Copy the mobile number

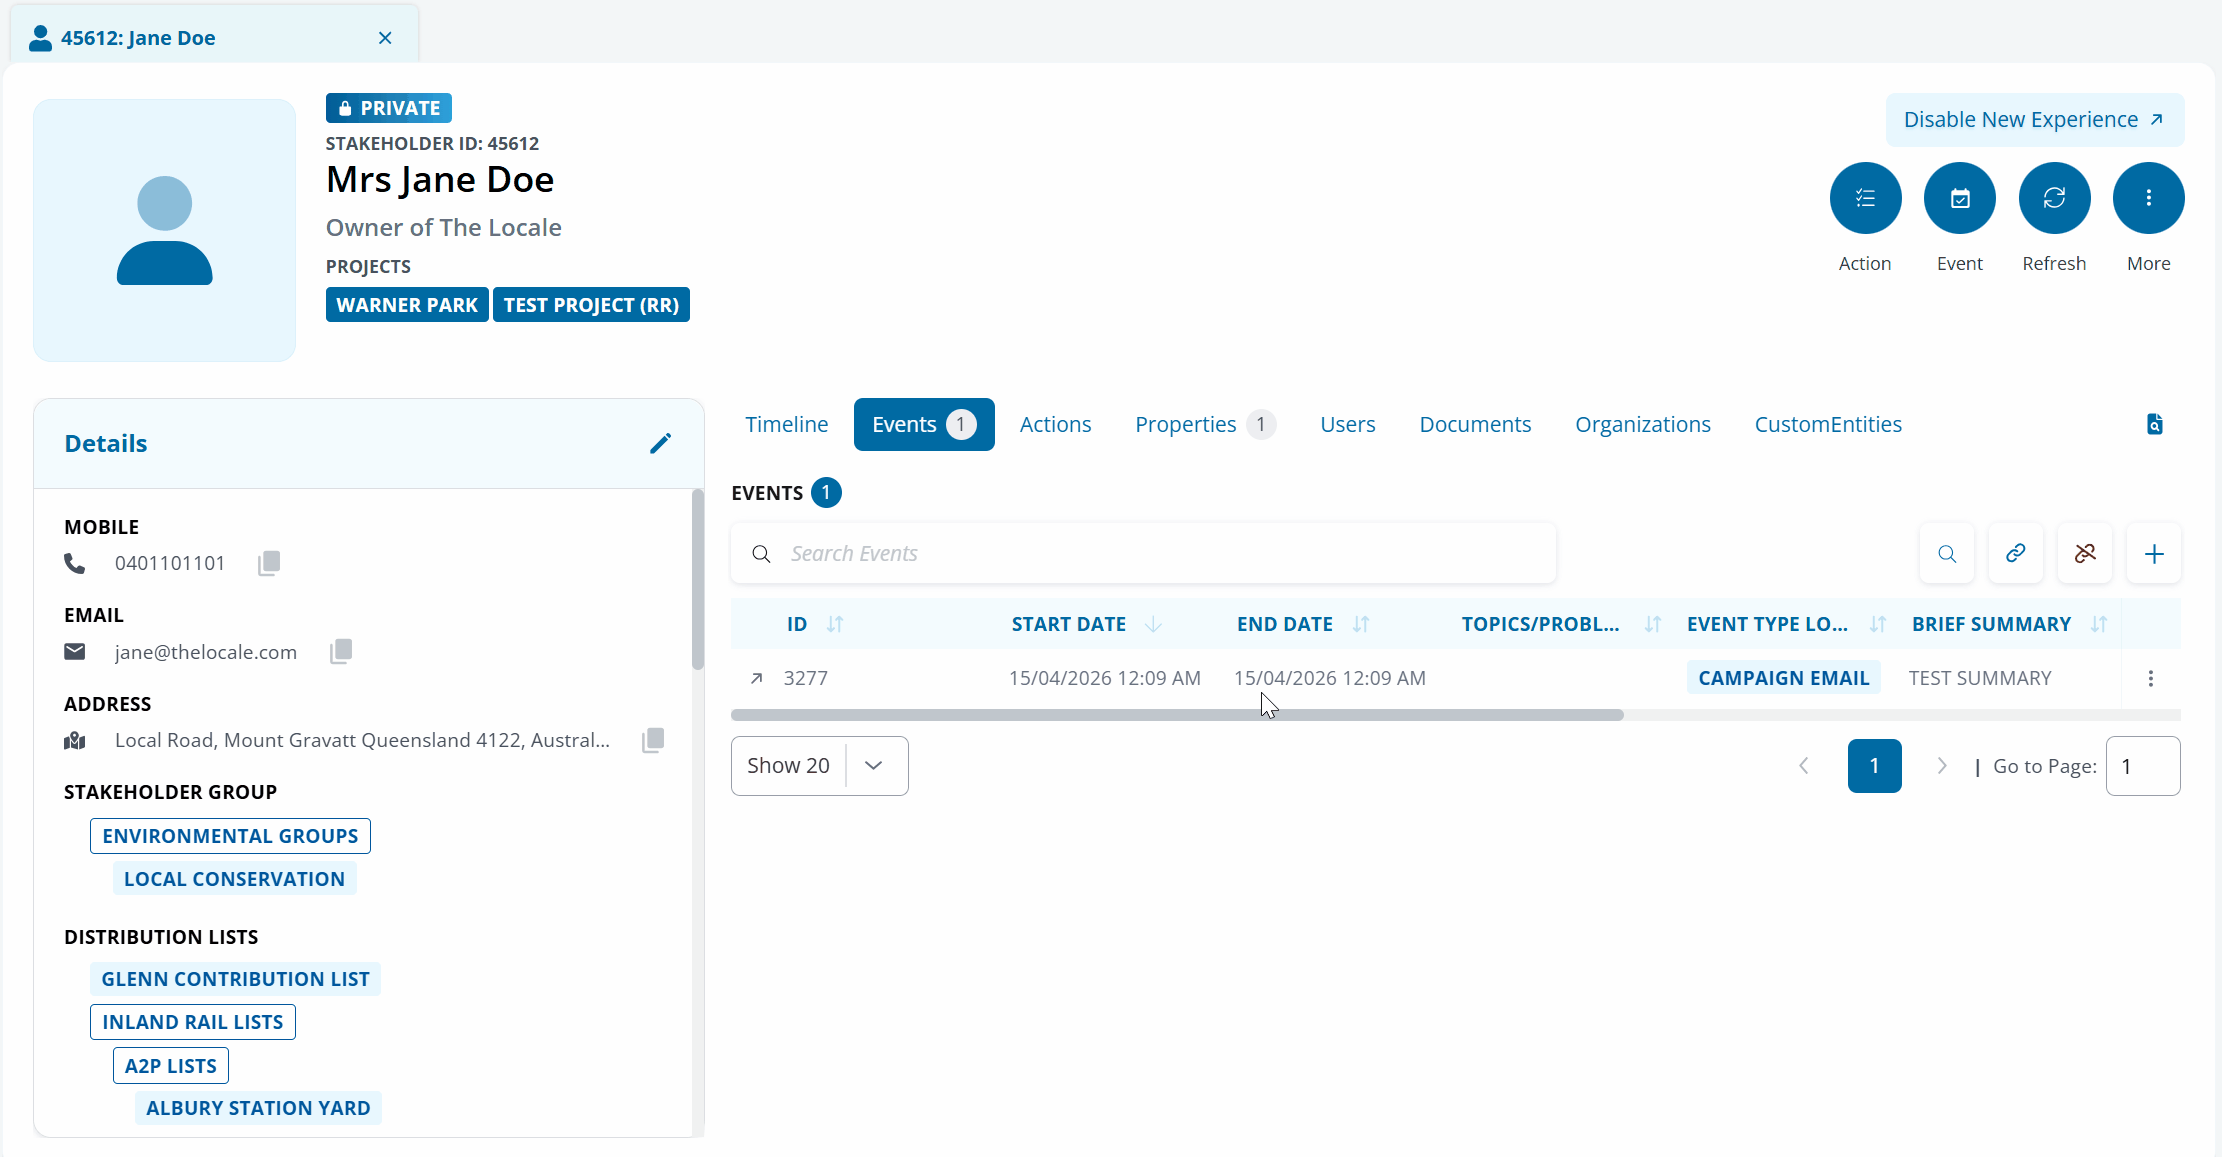(269, 563)
